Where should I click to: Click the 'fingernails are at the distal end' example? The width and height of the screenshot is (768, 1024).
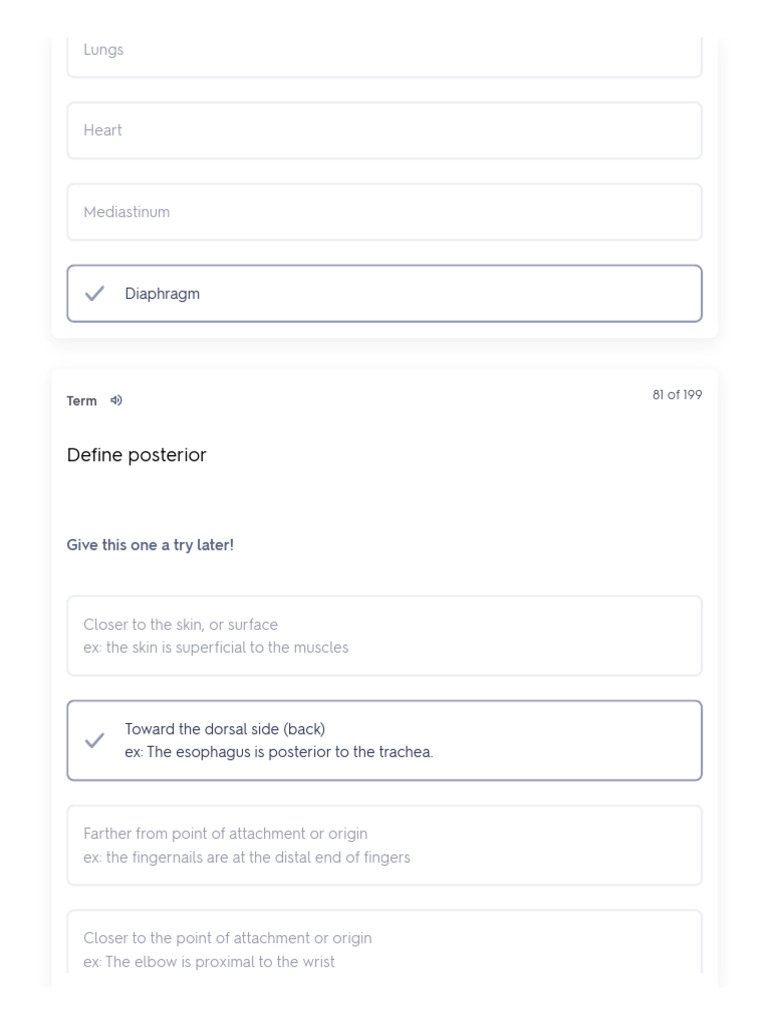247,857
